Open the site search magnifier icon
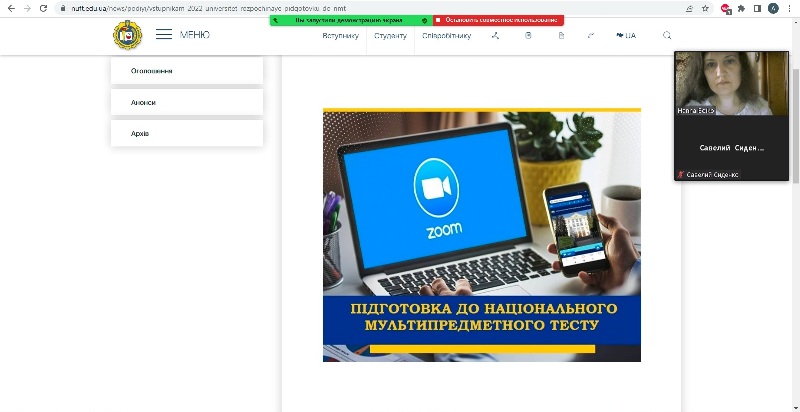Screen dimensions: 800x412 click(667, 35)
